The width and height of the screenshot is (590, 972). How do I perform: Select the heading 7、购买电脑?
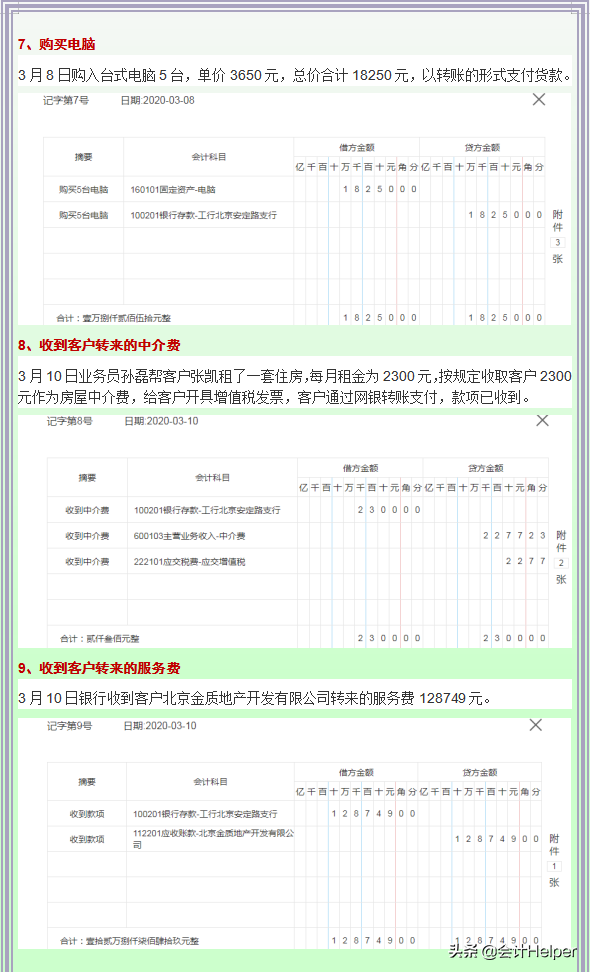pos(56,45)
